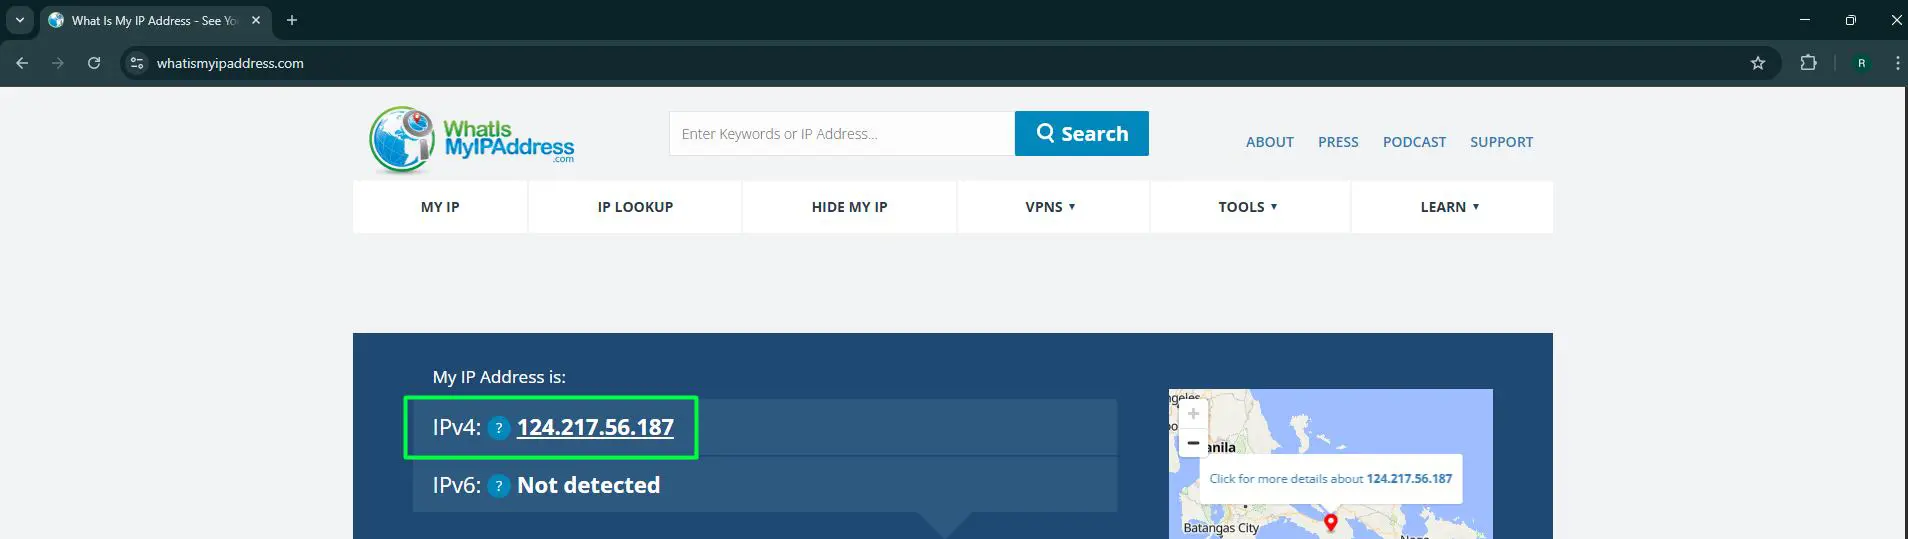Open a new browser tab
This screenshot has height=539, width=1908.
point(292,20)
